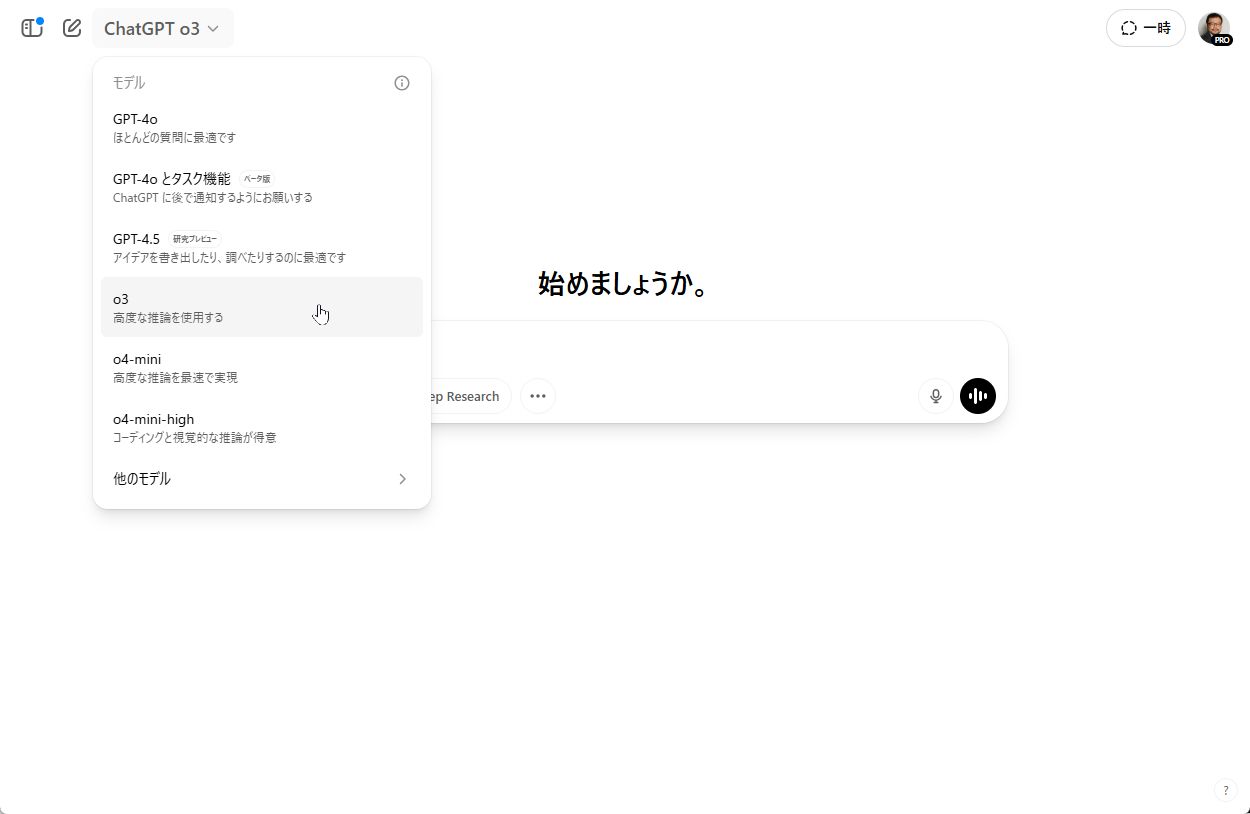This screenshot has width=1250, height=814.
Task: Open the three-dot more tools button
Action: point(538,396)
